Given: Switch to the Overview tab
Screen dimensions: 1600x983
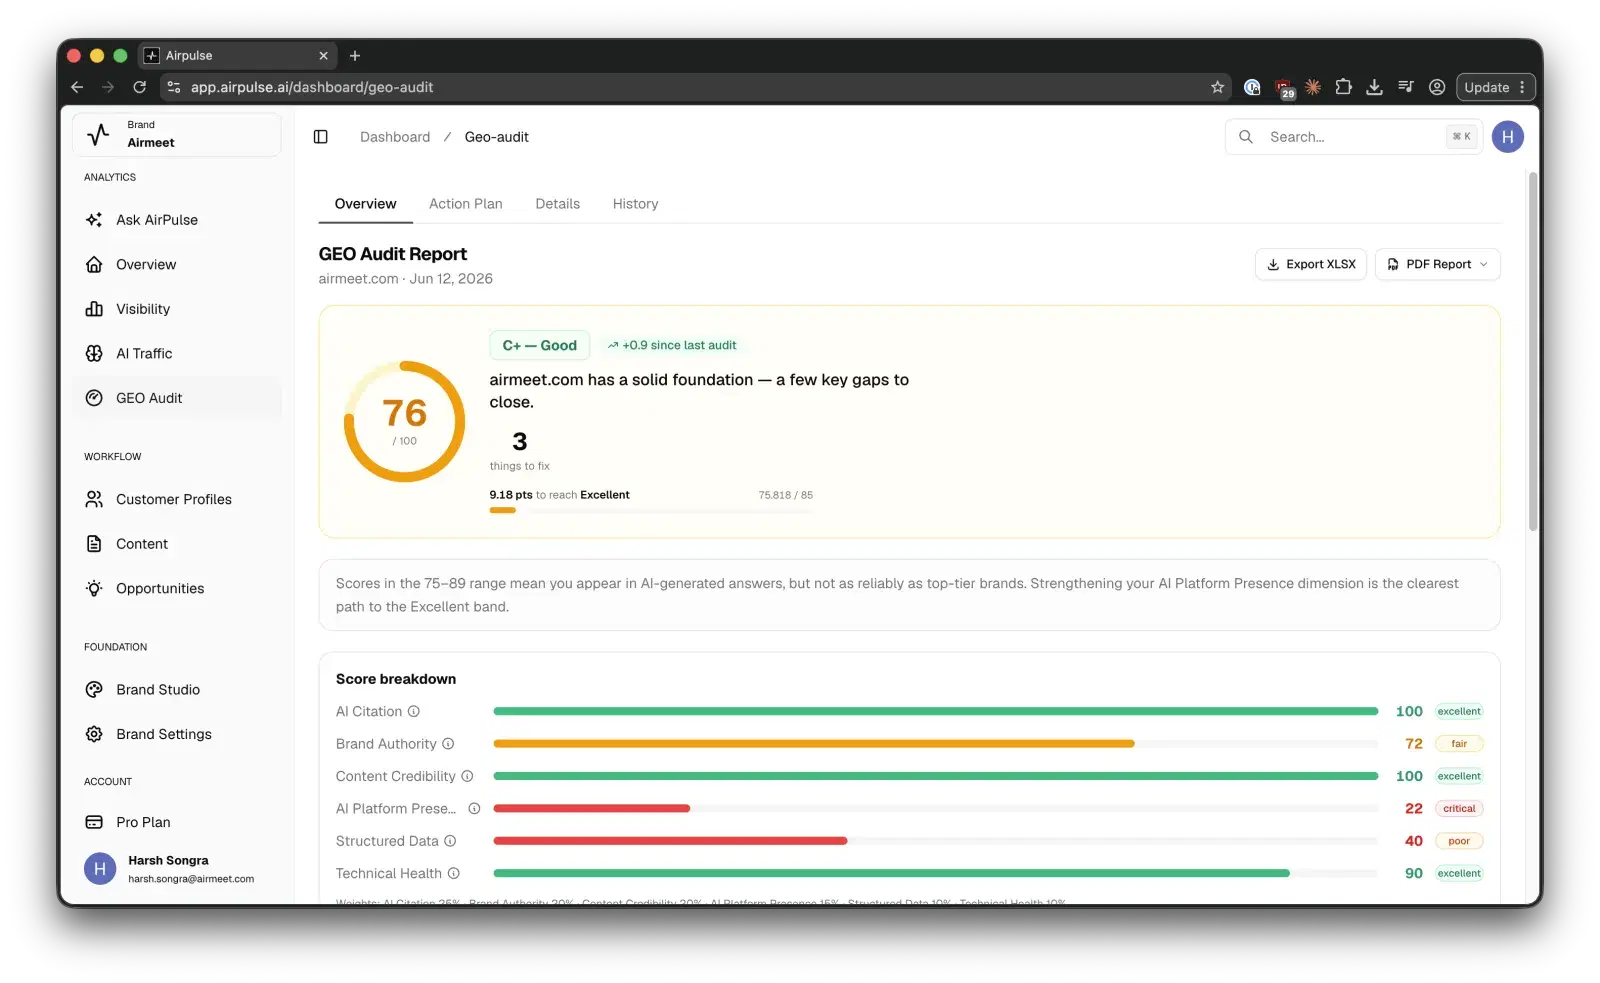Looking at the screenshot, I should pyautogui.click(x=366, y=204).
